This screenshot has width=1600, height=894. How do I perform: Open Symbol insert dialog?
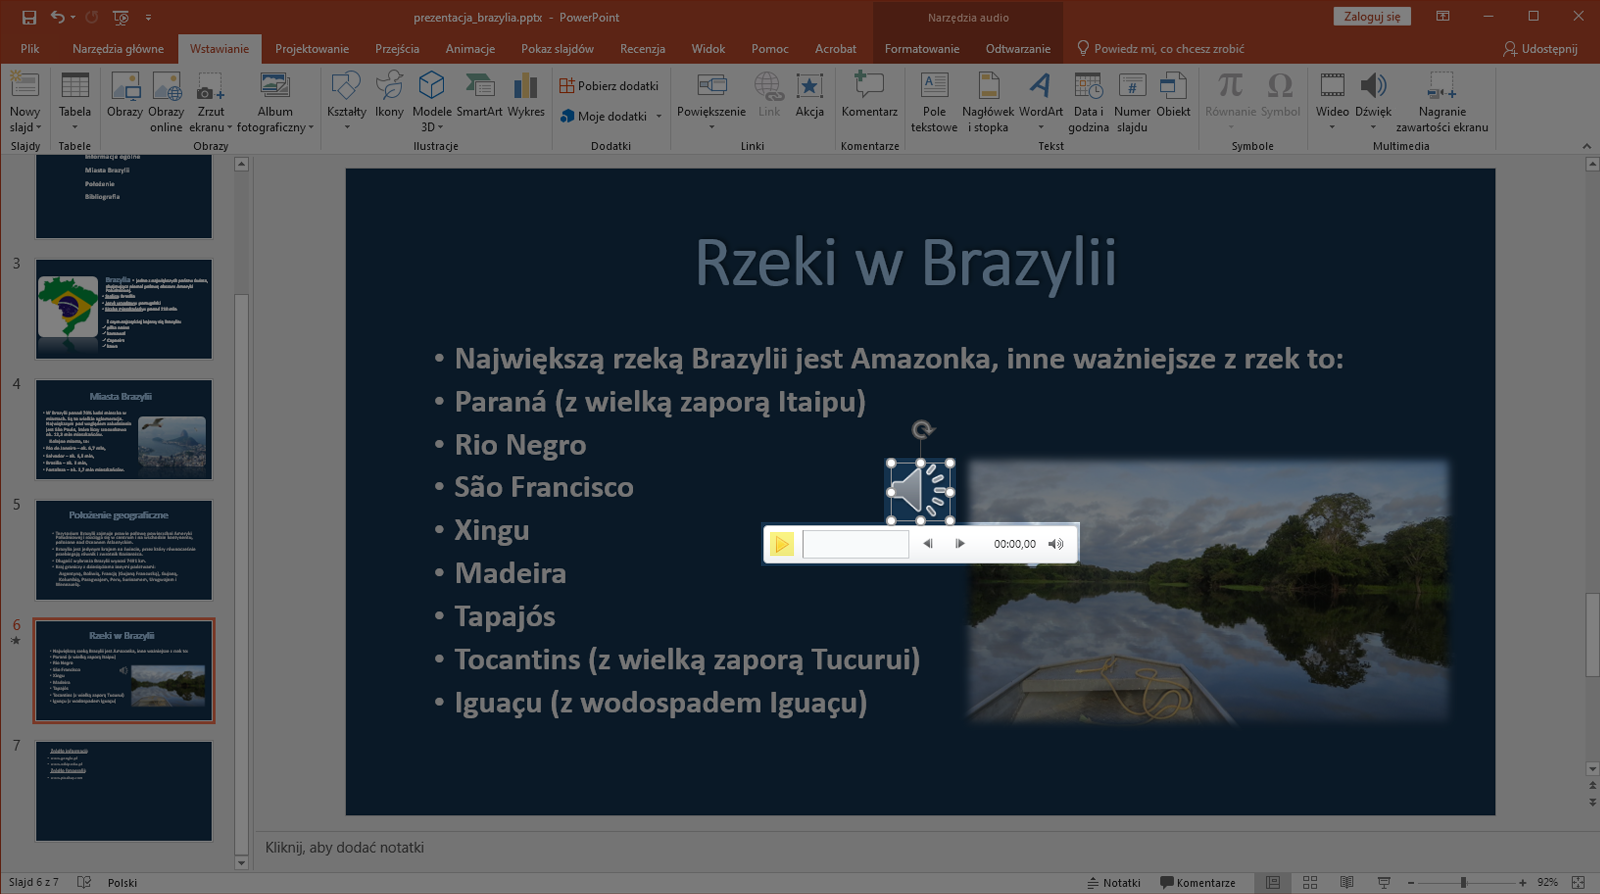pos(1280,96)
